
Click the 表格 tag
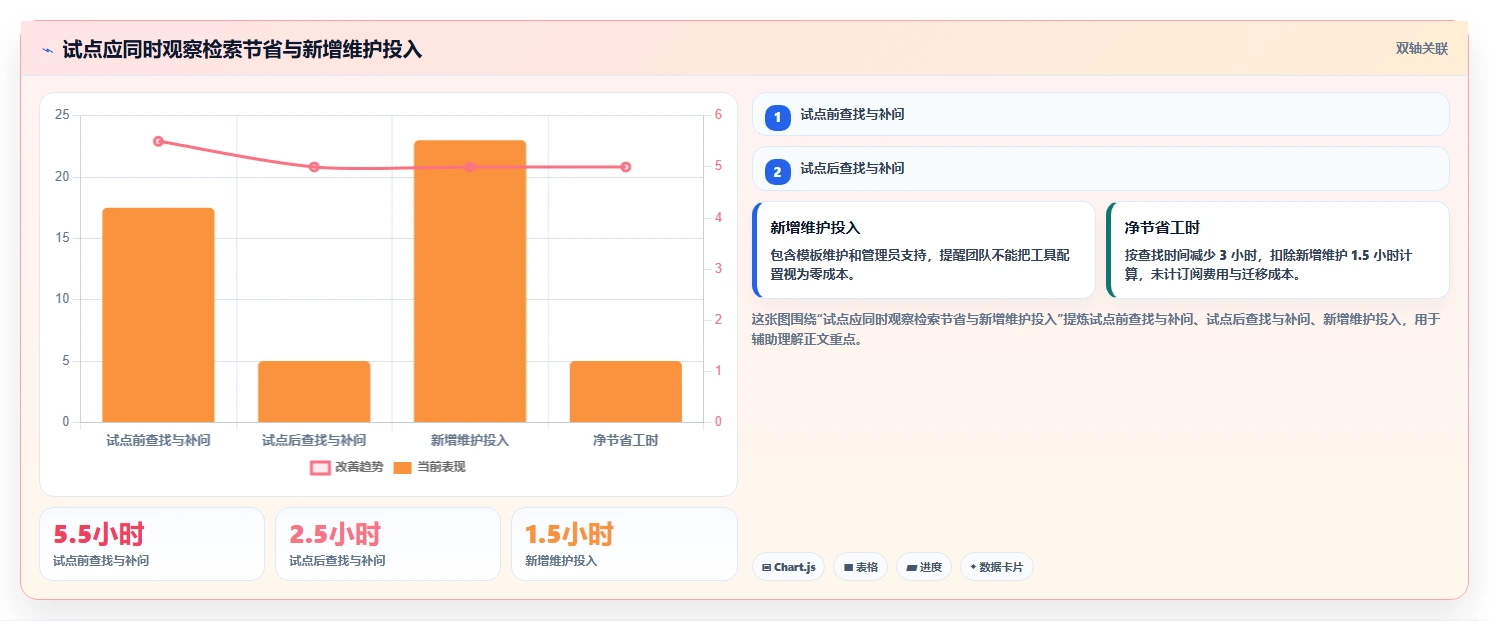click(860, 567)
